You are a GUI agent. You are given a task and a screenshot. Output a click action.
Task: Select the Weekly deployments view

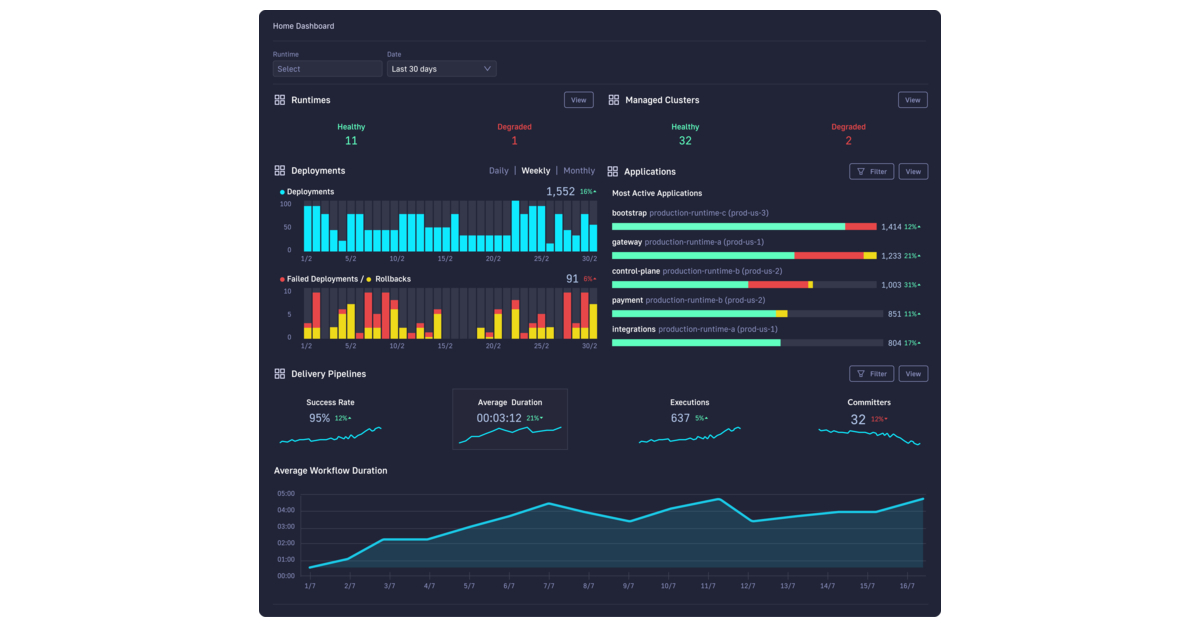coord(535,171)
